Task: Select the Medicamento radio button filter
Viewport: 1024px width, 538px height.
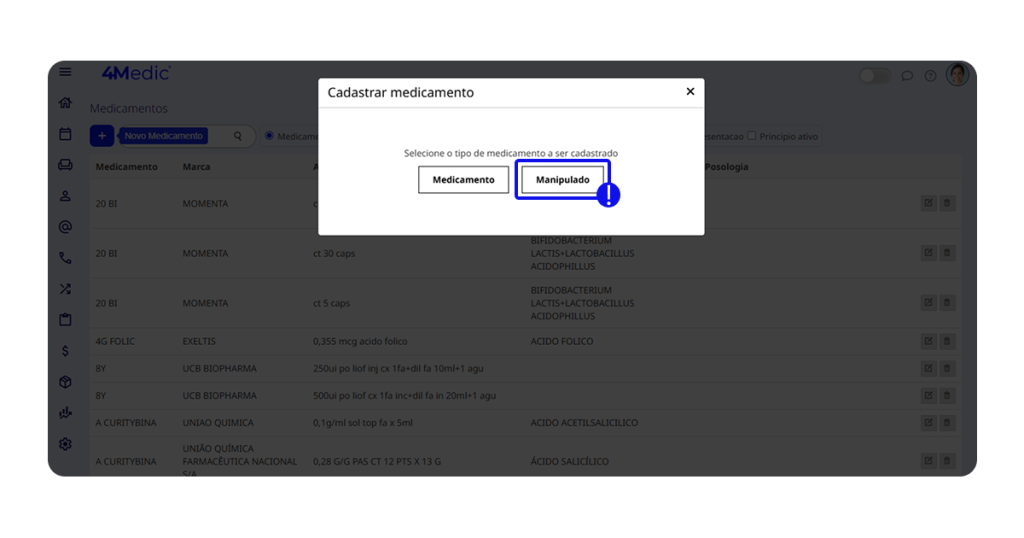Action: 269,136
